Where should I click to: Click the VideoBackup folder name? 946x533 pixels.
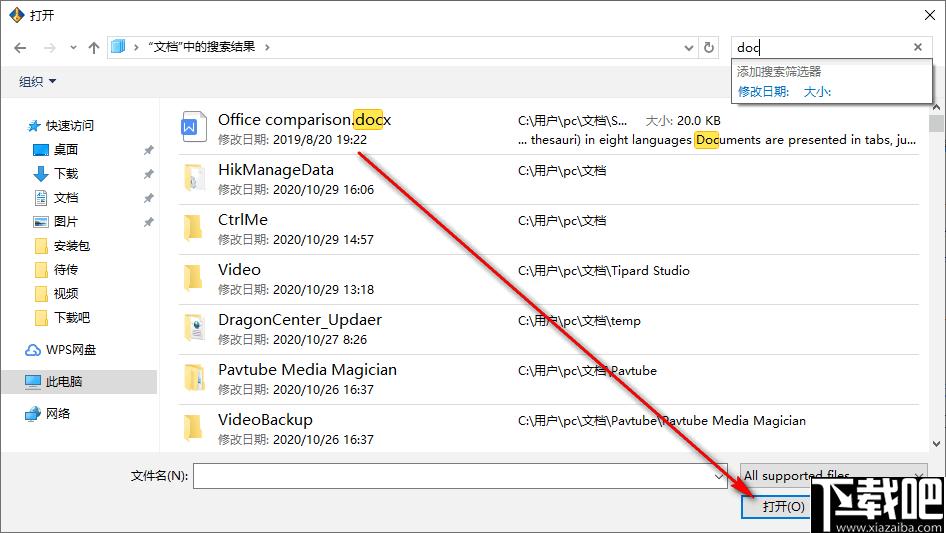(265, 420)
